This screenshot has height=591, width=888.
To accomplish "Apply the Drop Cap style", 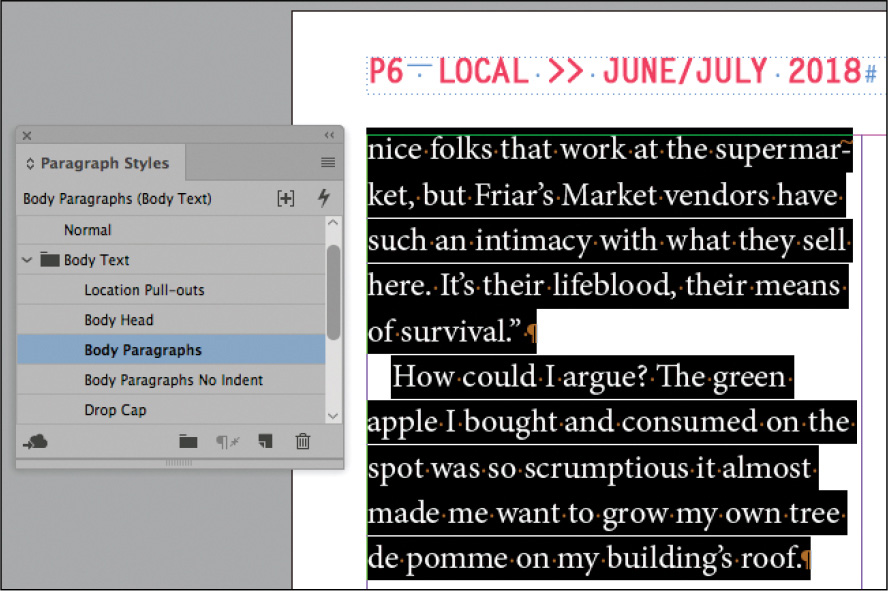I will tap(171, 410).
